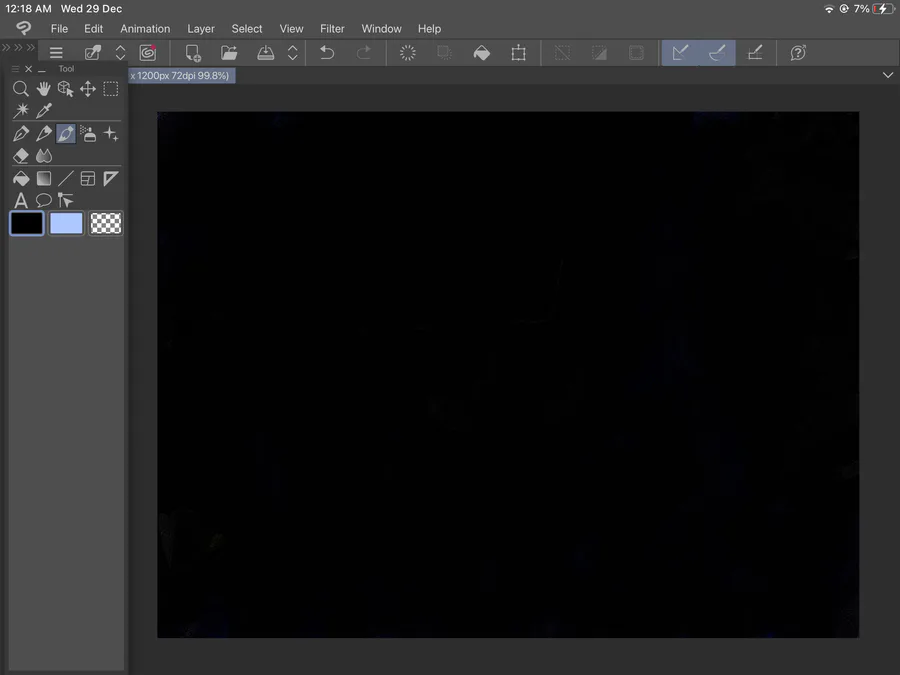This screenshot has height=675, width=900.
Task: Select the black main color swatch
Action: pyautogui.click(x=26, y=223)
